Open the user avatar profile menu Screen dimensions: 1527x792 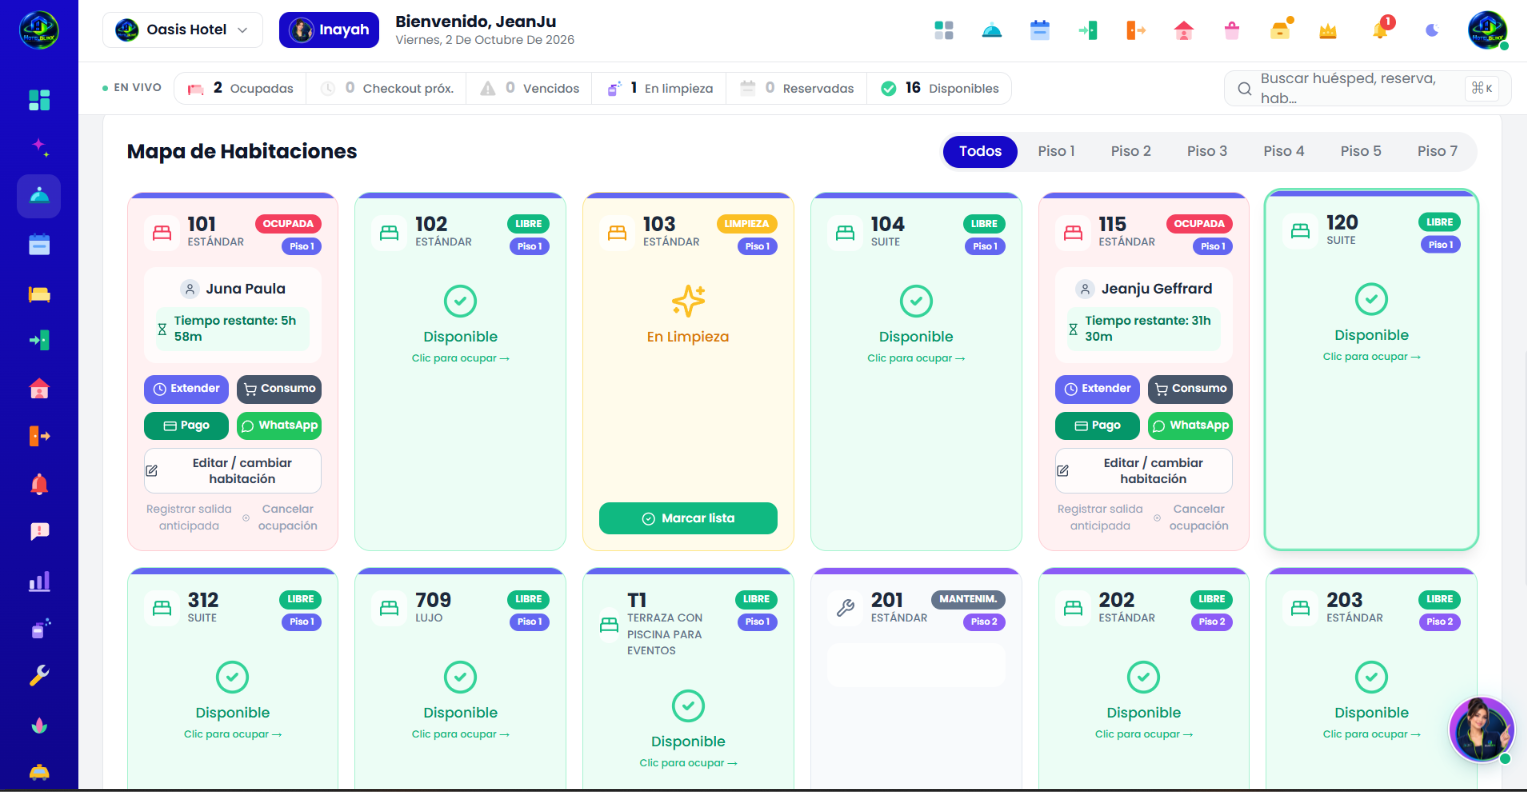tap(1487, 30)
